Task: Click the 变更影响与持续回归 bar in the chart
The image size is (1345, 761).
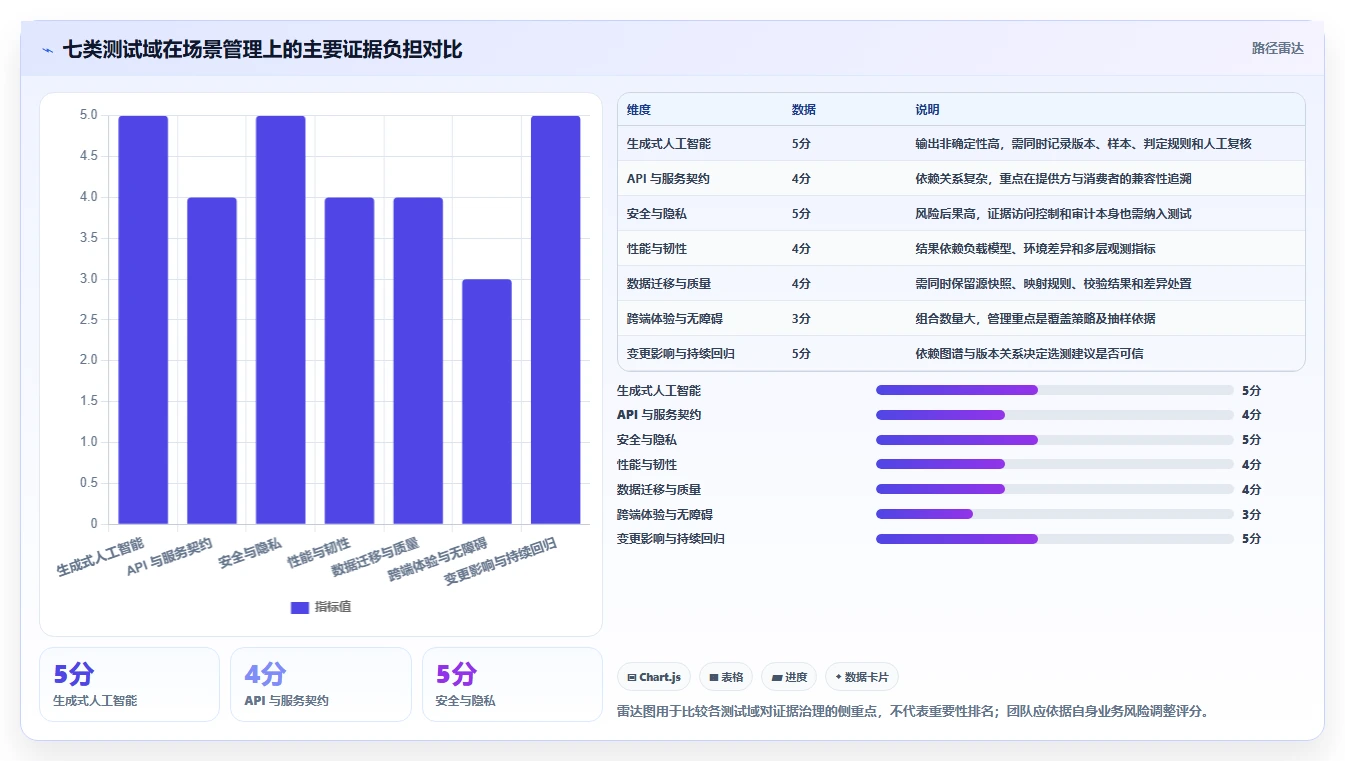Action: click(x=555, y=319)
